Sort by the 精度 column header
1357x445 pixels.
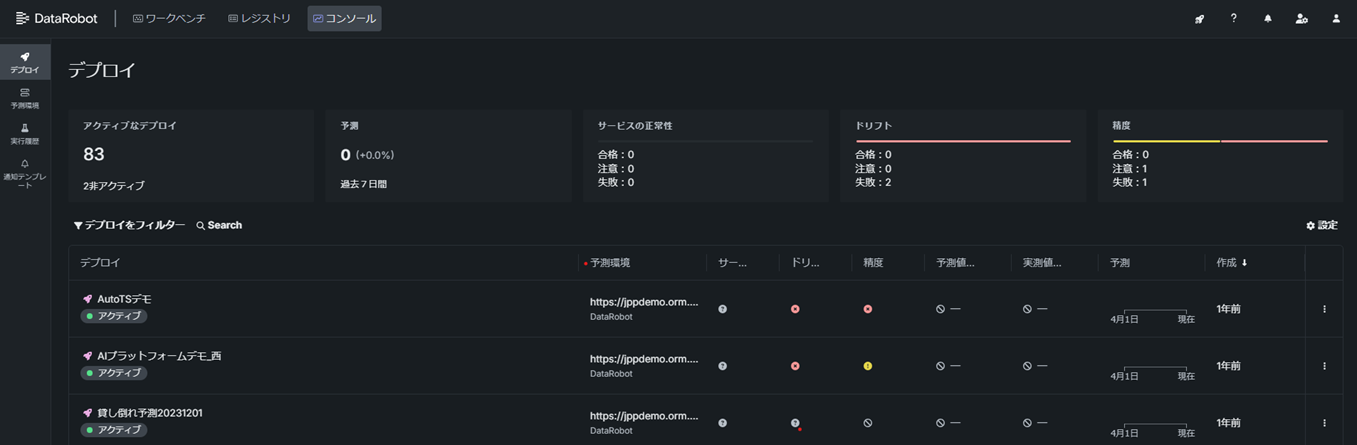point(873,263)
